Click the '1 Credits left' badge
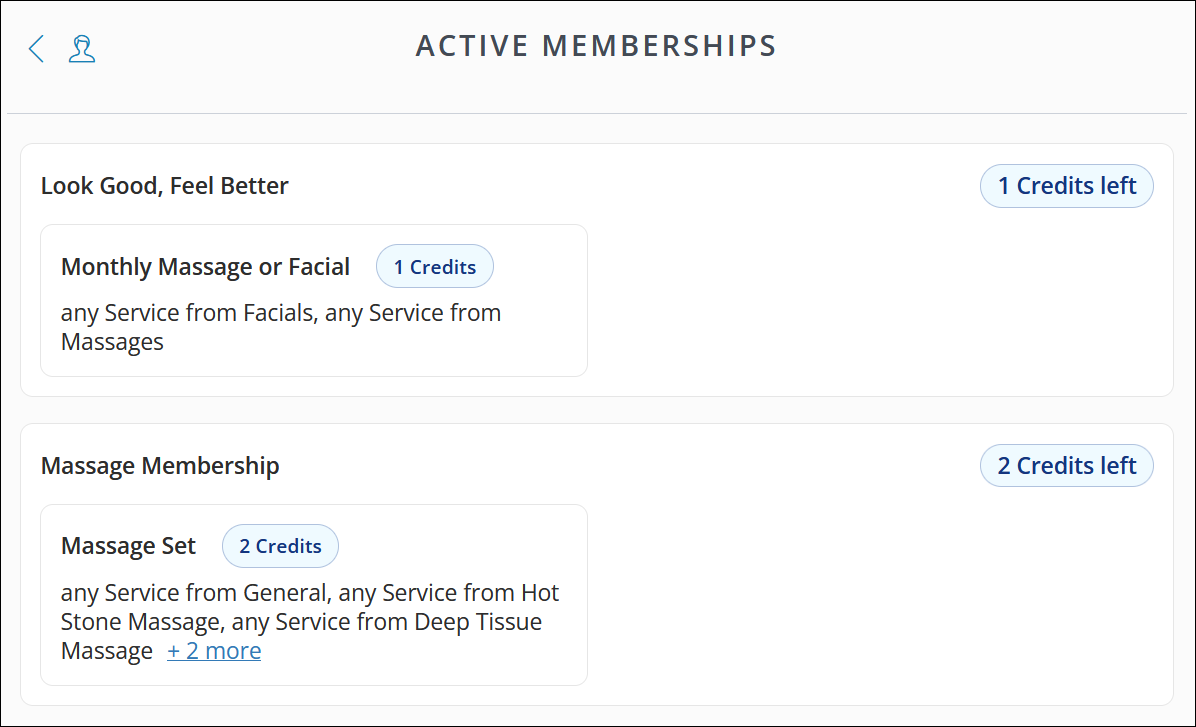 coord(1066,186)
